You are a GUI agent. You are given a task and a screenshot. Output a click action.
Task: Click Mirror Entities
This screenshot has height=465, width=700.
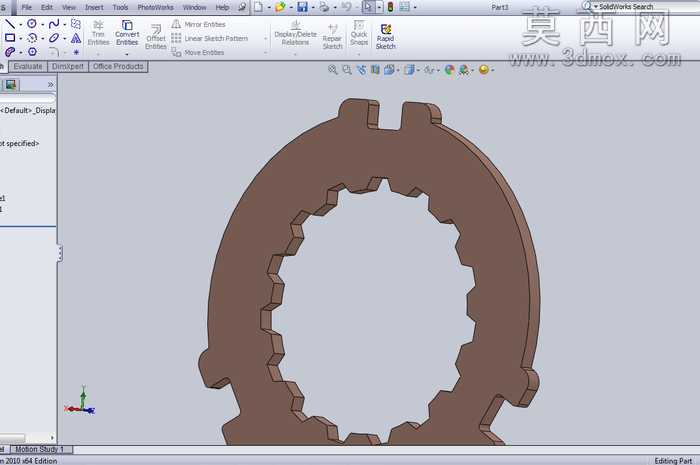click(198, 24)
